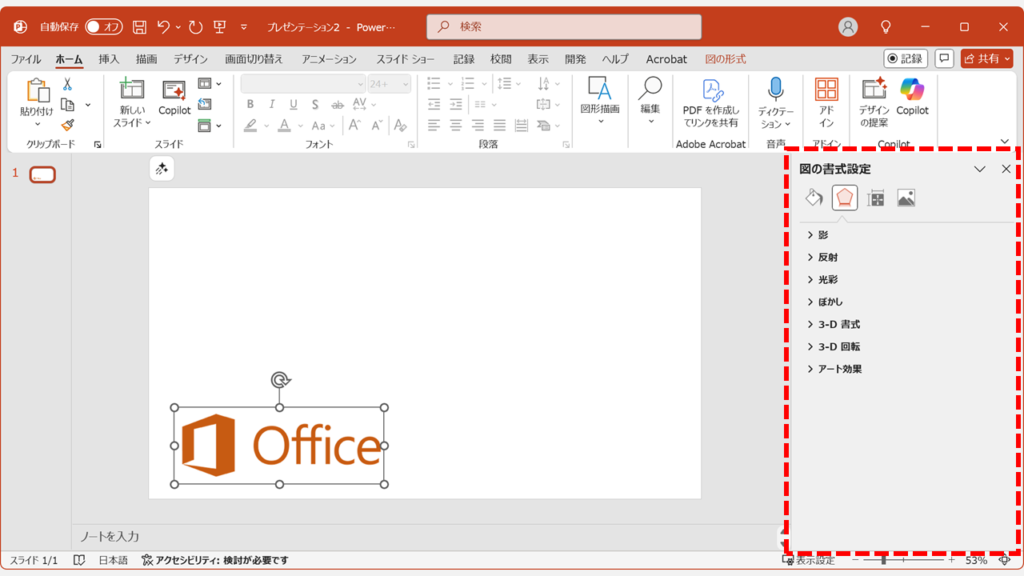Viewport: 1024px width, 576px height.
Task: Click the Cut scissors icon
Action: click(67, 84)
